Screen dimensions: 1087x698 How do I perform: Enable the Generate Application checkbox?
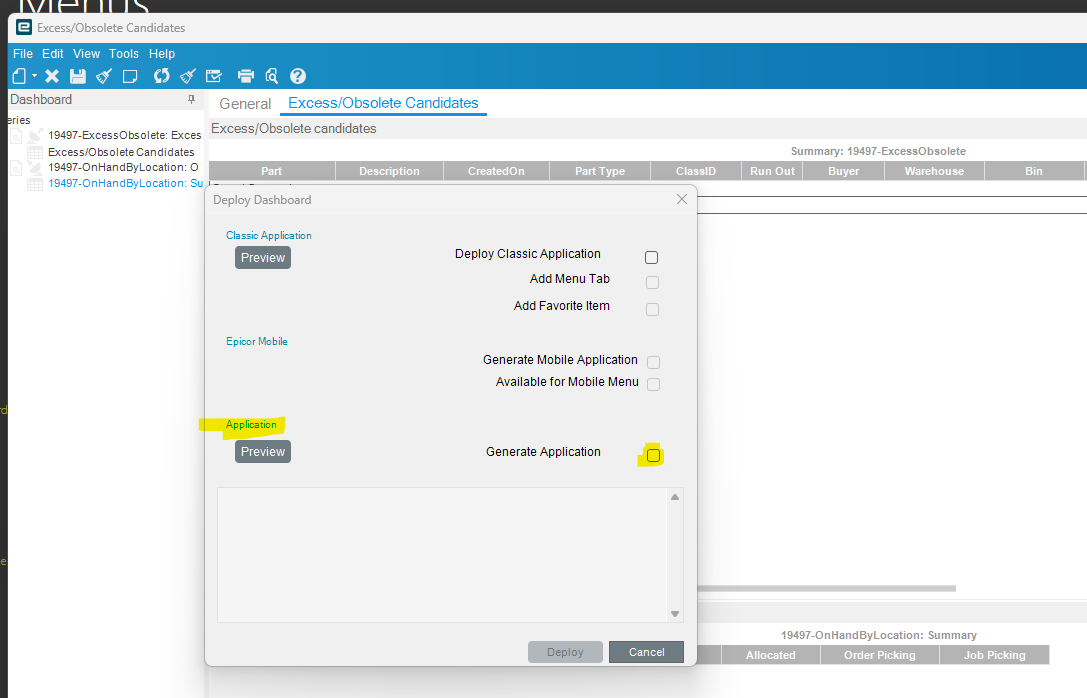[x=652, y=455]
